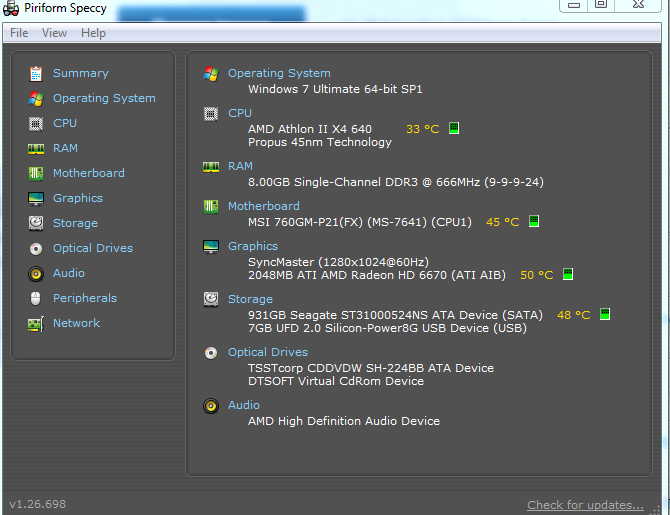Click the RAM stick icon in sidebar
The image size is (670, 515).
(x=36, y=149)
